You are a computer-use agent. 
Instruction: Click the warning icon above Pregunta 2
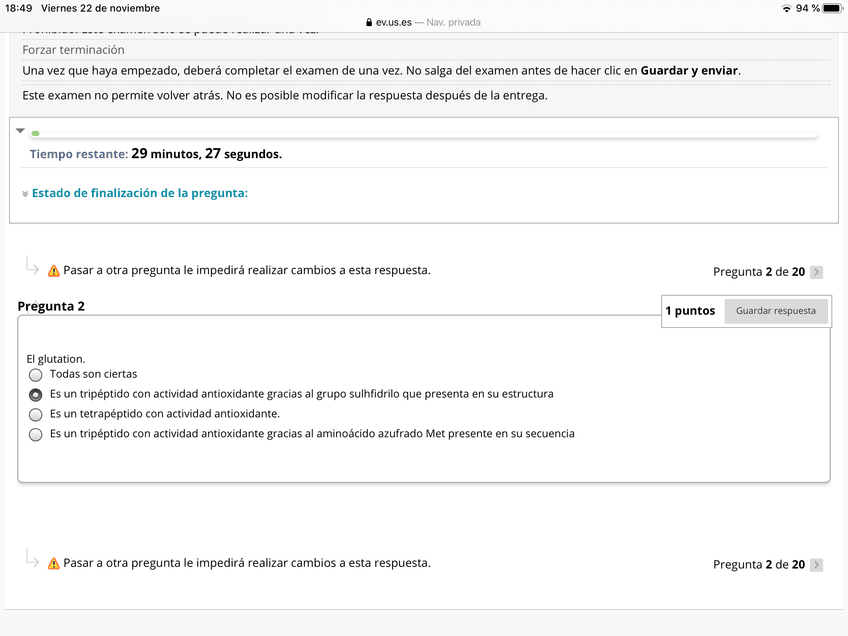click(54, 271)
